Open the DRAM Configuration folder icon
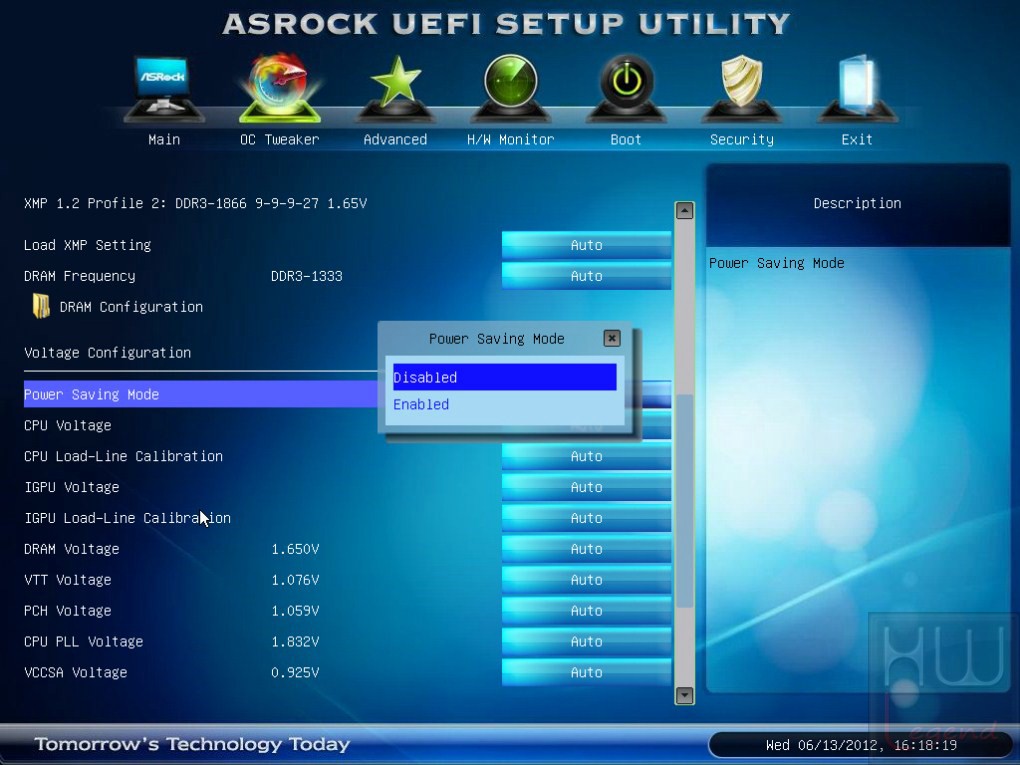The image size is (1020, 765). [41, 306]
